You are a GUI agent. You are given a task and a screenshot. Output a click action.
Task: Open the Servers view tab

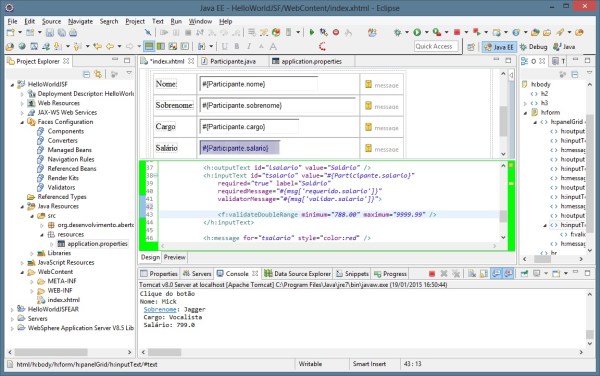(x=197, y=274)
